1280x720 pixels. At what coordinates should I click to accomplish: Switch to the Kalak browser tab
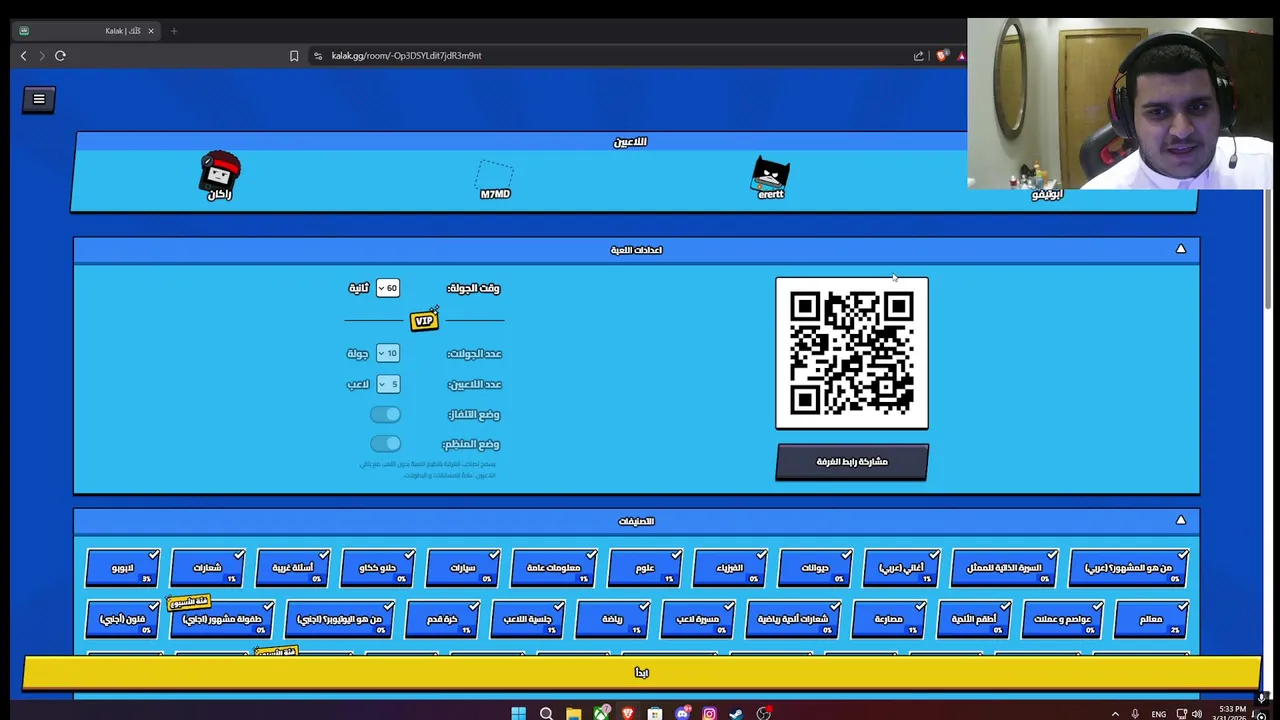(88, 31)
